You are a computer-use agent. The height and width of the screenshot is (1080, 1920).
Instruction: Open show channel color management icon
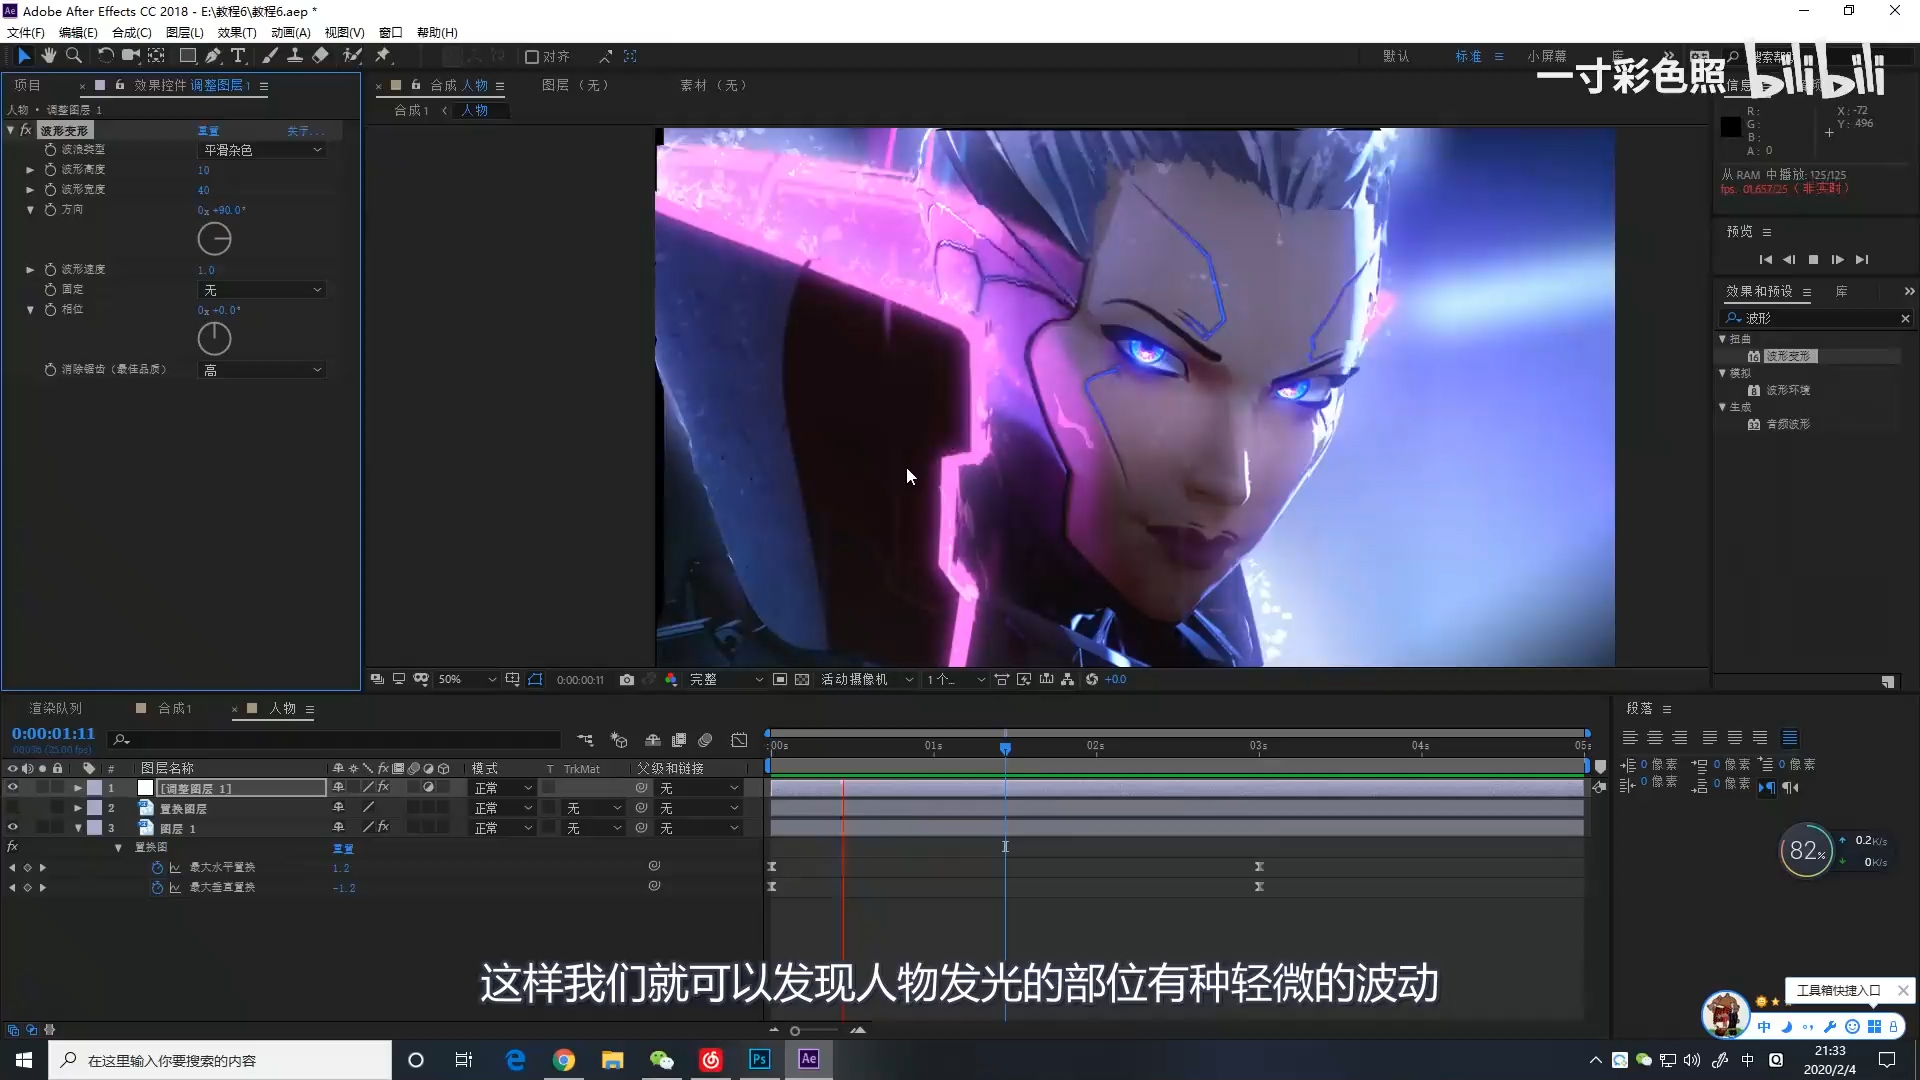(x=671, y=679)
